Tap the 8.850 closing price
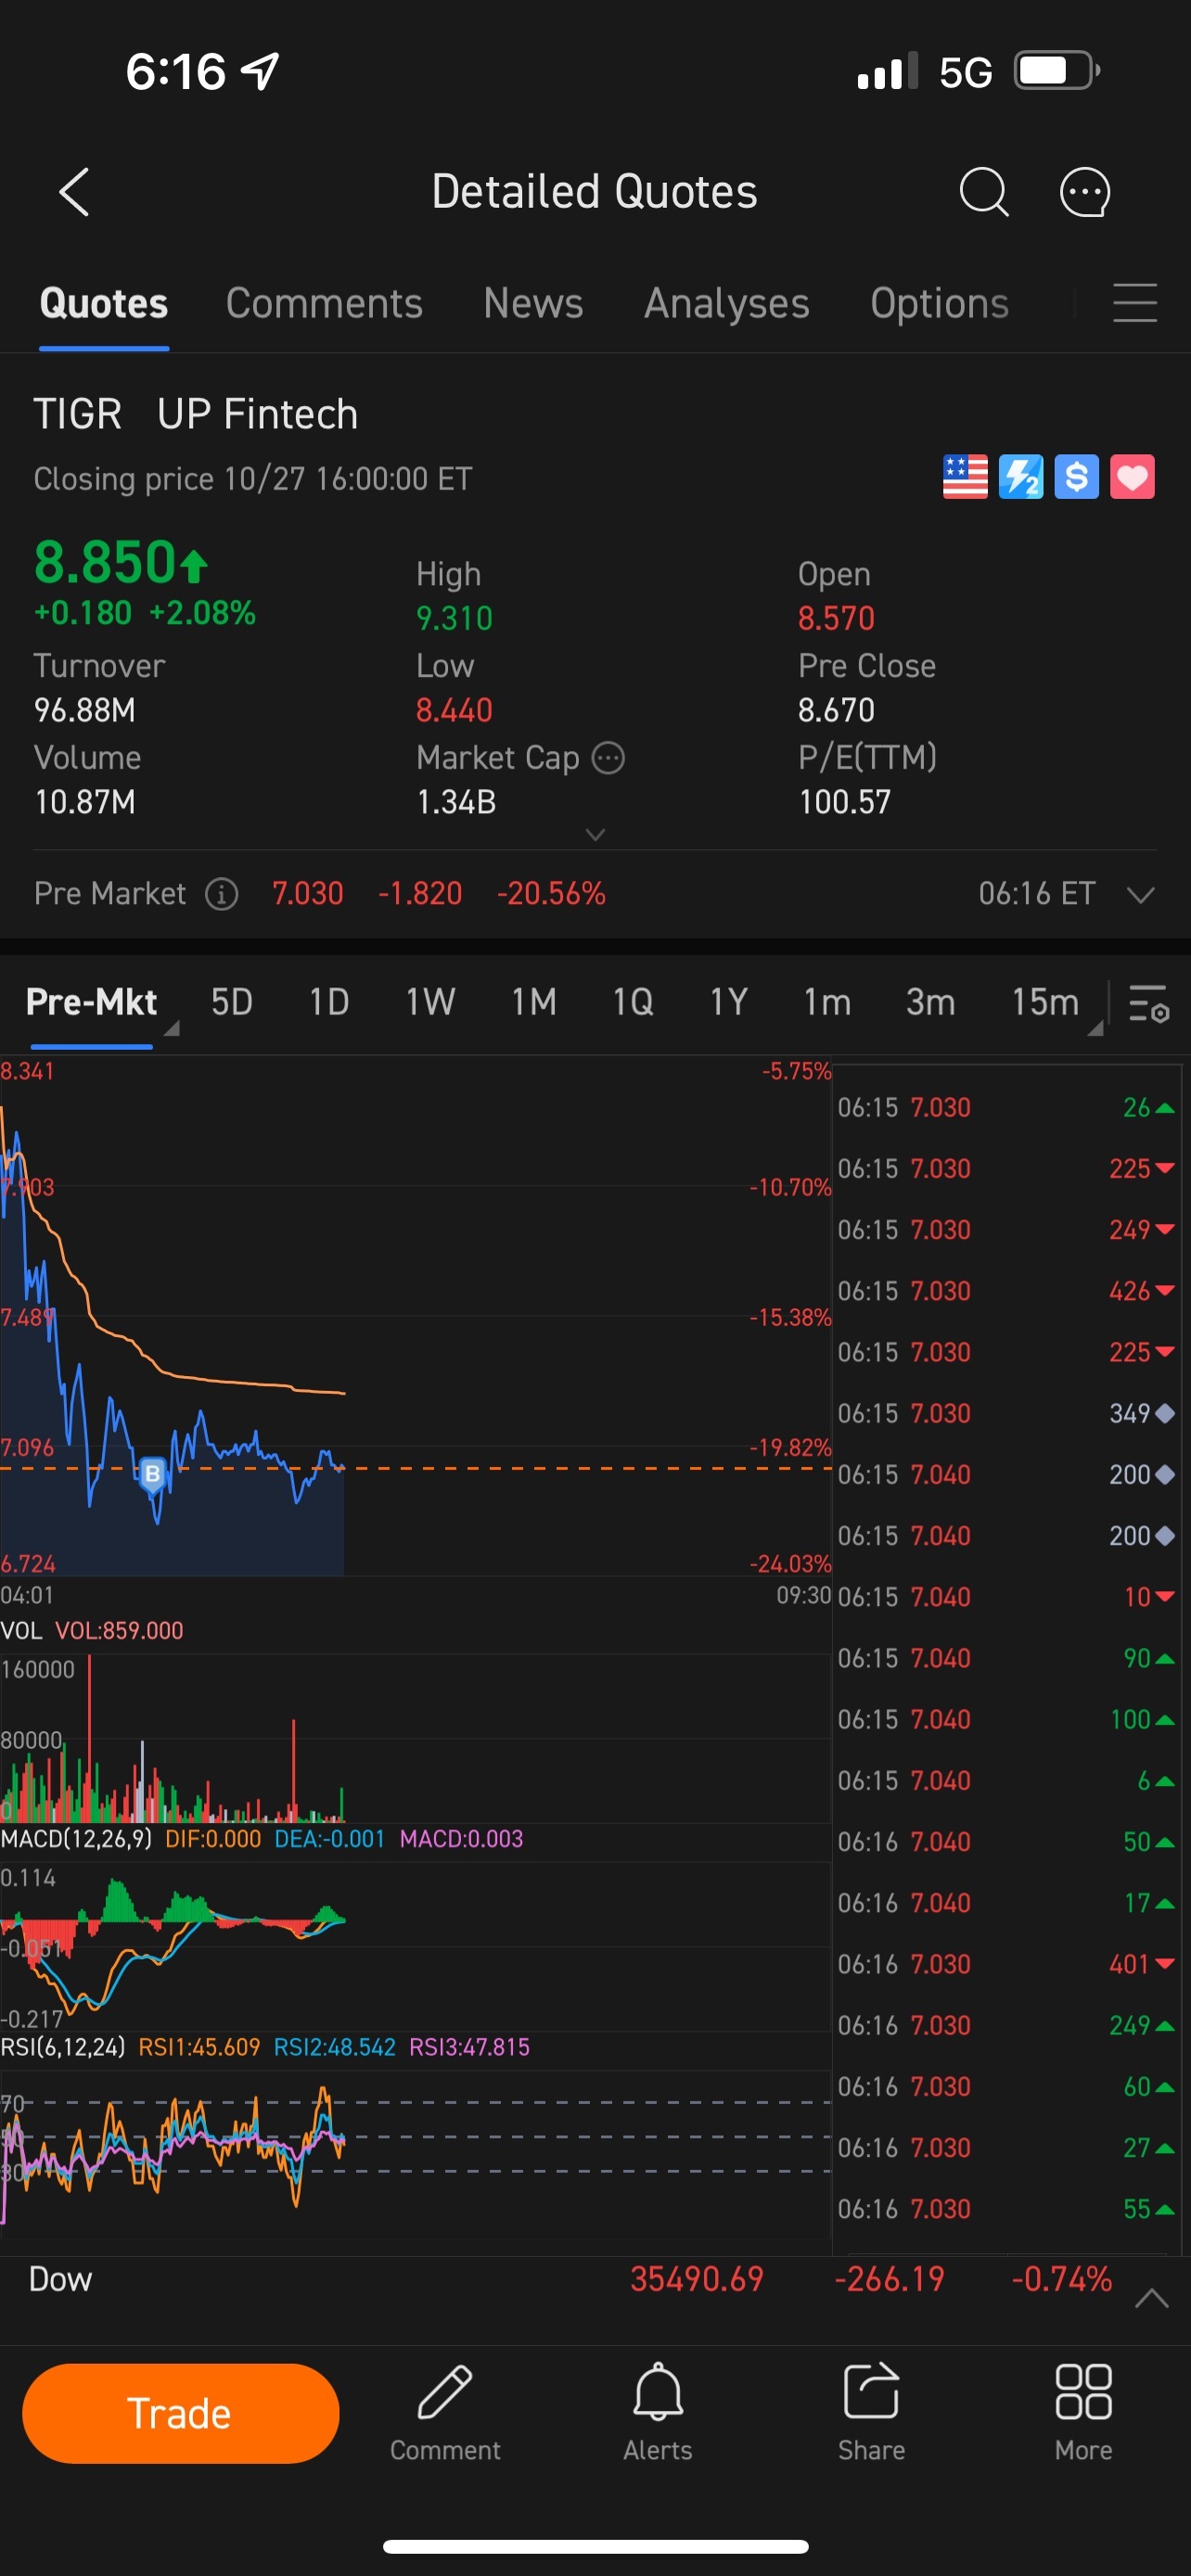Screen dimensions: 1191x2576 coord(105,561)
